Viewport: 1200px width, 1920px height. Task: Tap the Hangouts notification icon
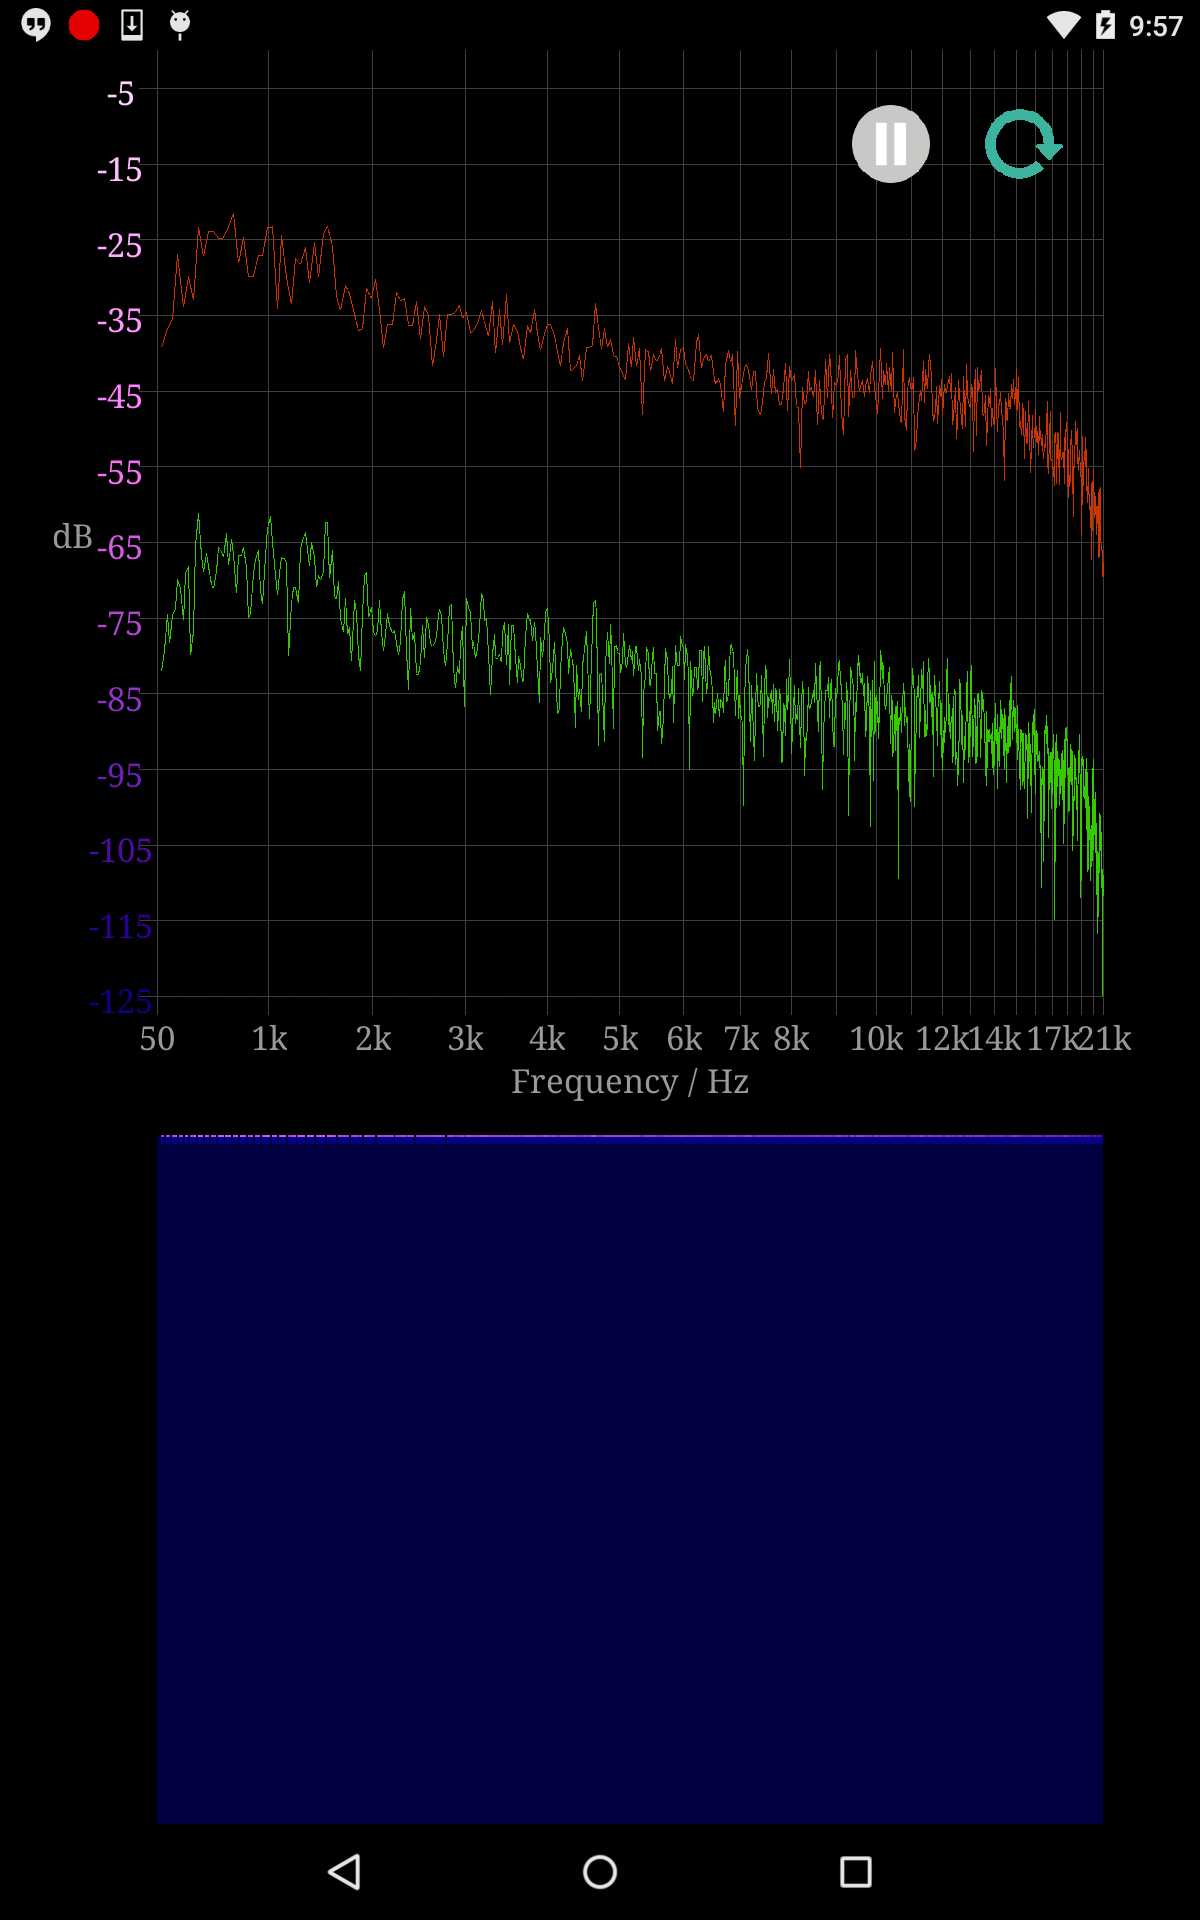[36, 24]
